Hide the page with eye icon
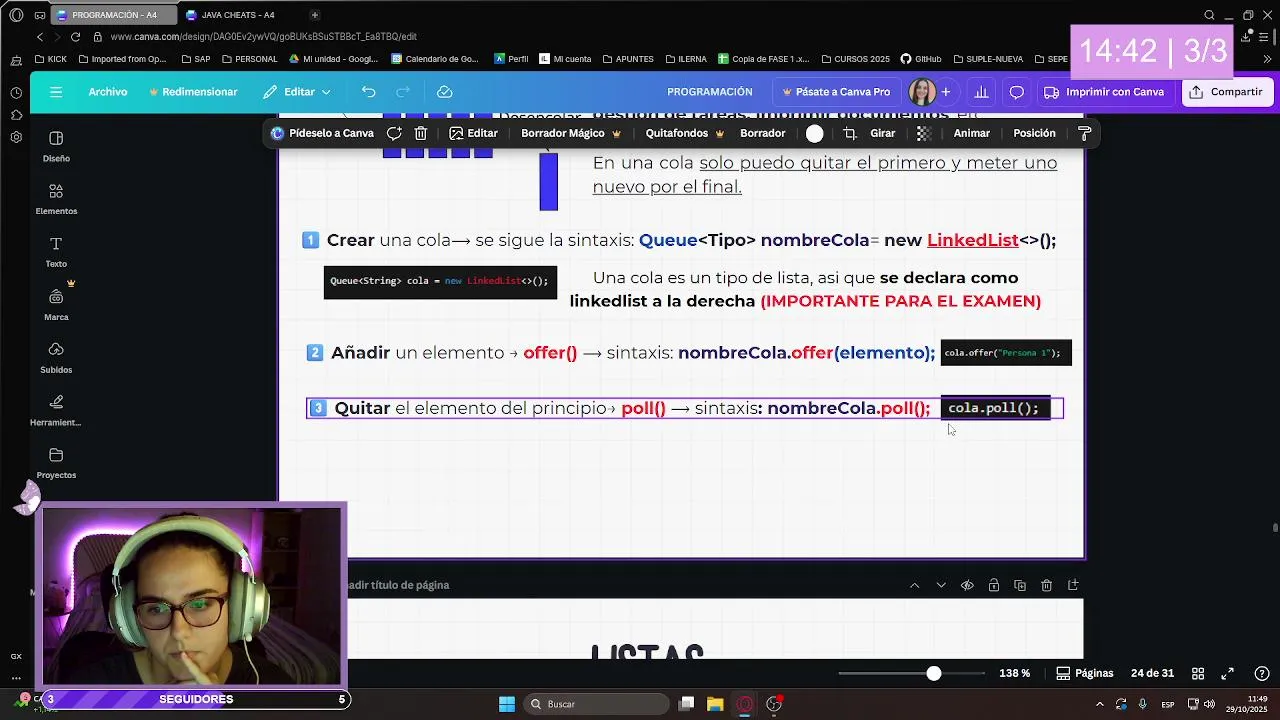 (967, 585)
